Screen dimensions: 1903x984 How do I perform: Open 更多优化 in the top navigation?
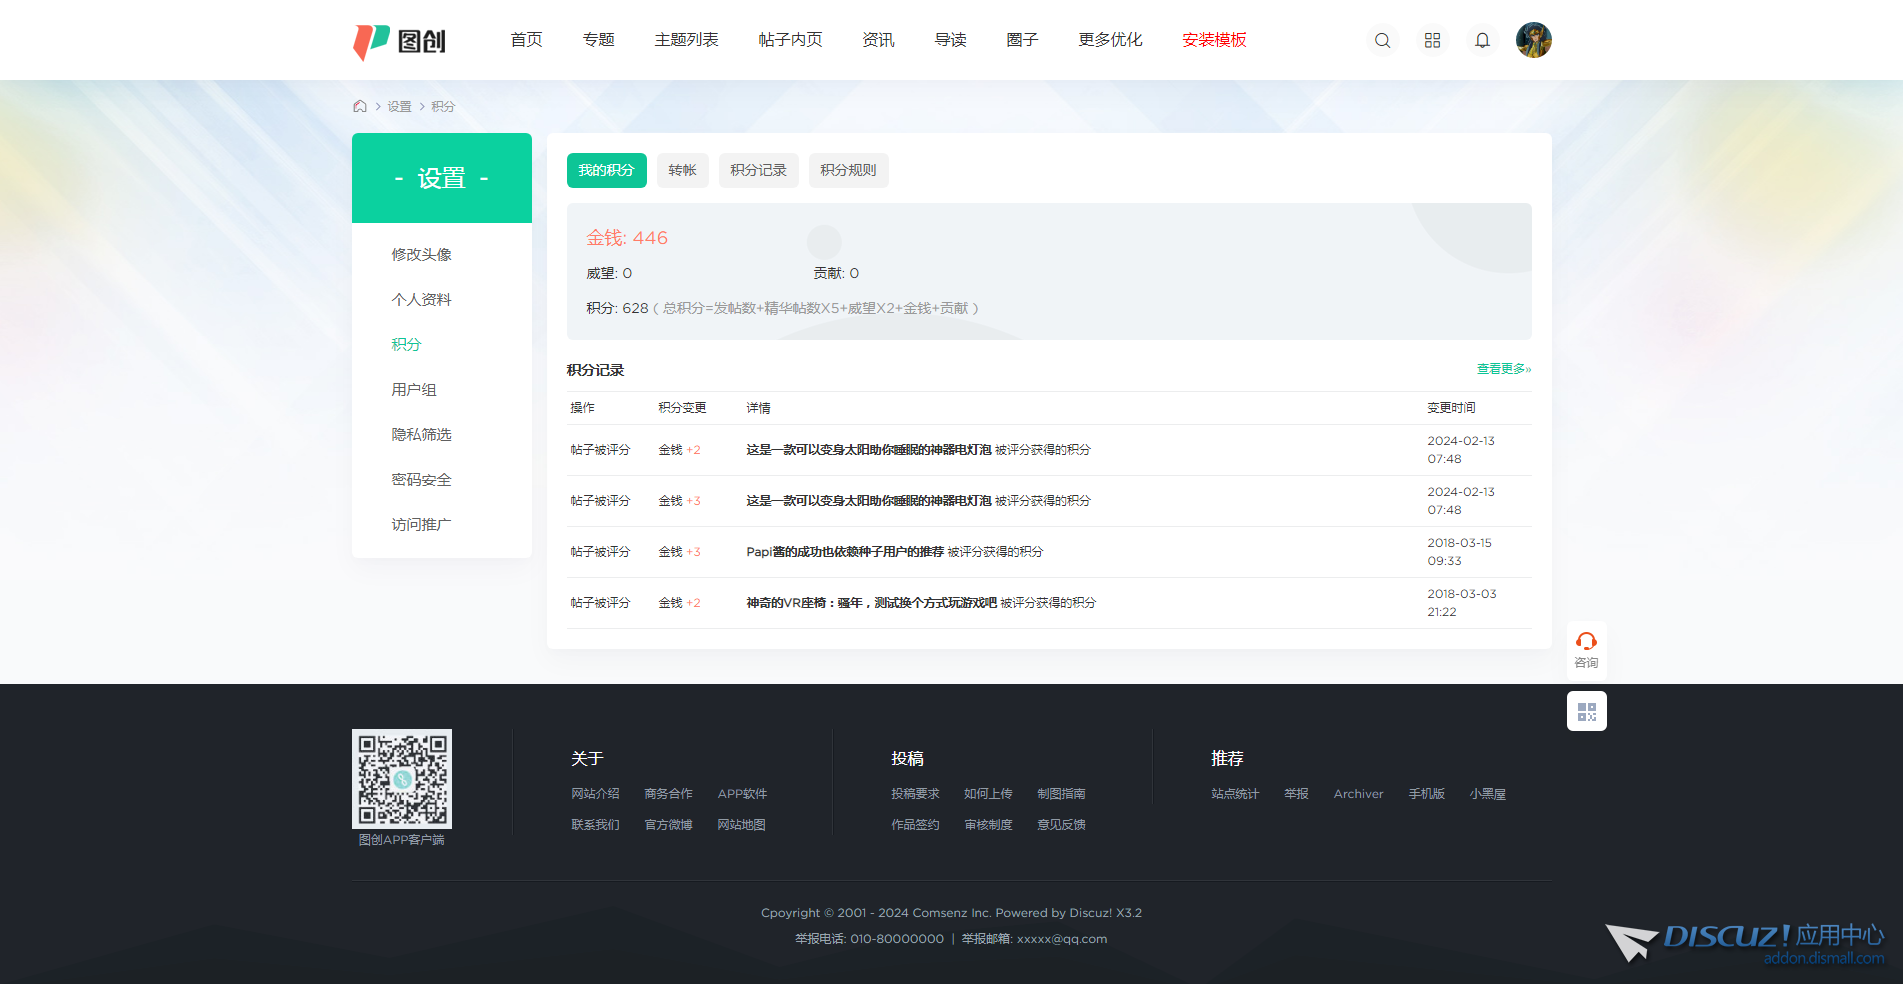click(x=1110, y=40)
